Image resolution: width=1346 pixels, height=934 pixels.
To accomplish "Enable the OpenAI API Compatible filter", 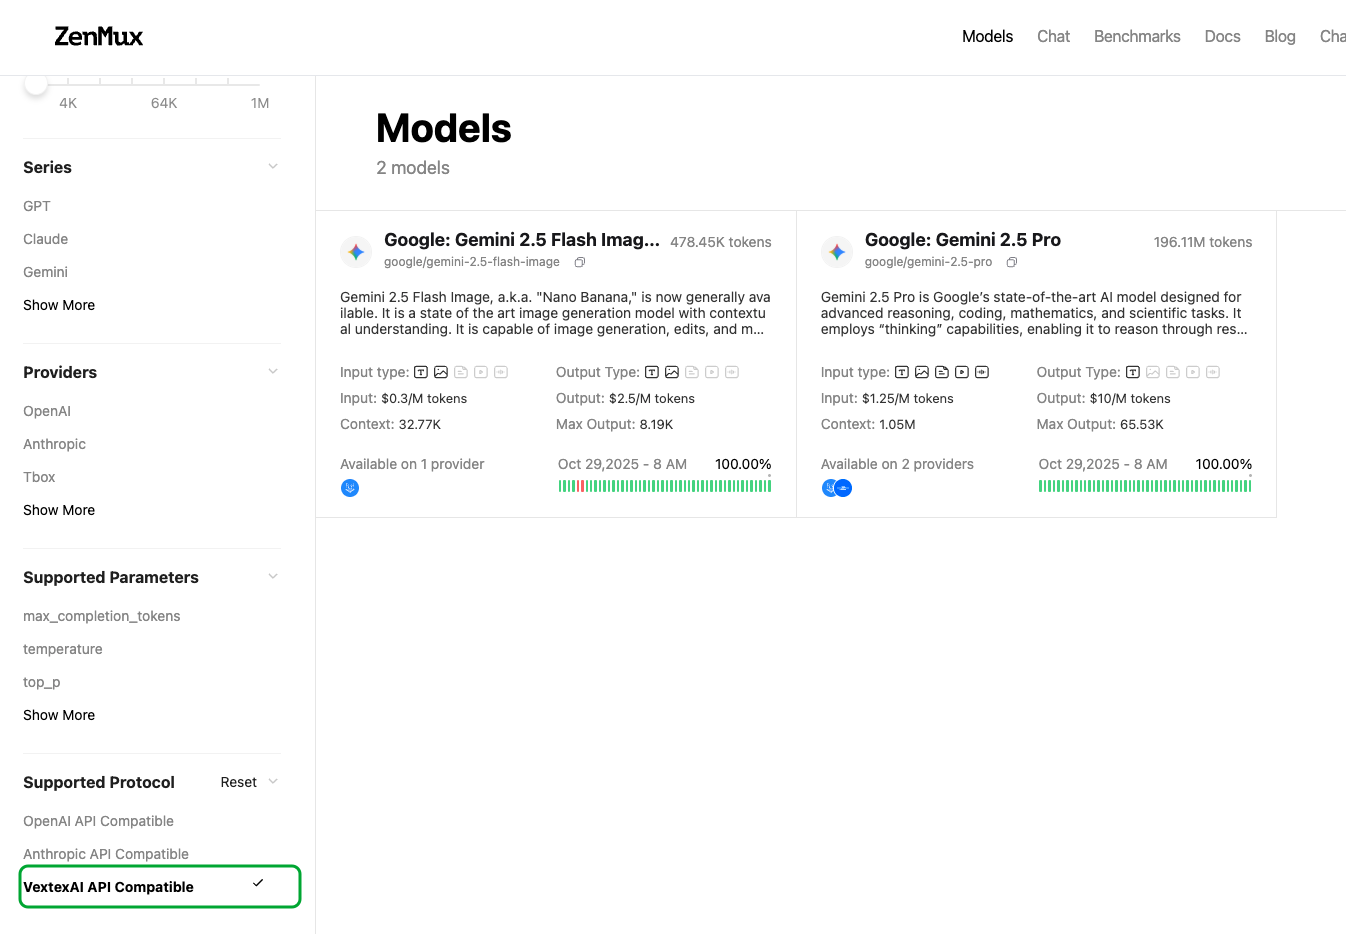I will [98, 821].
